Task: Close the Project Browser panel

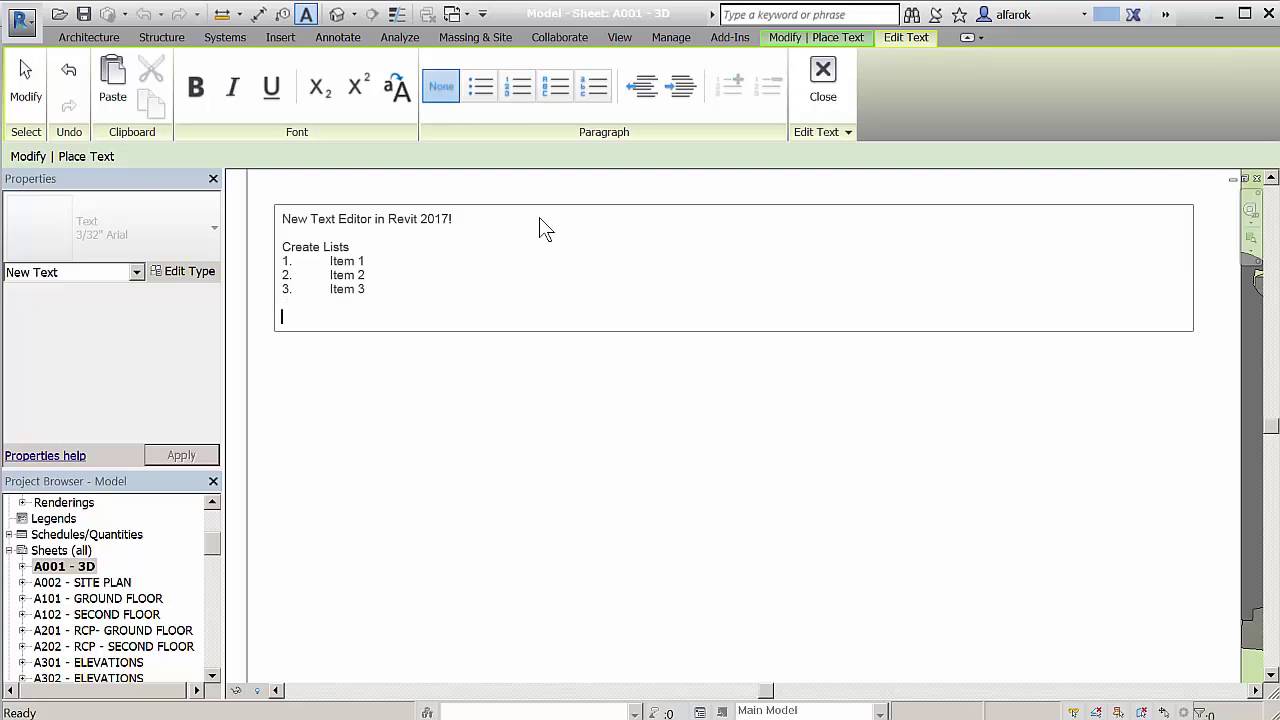Action: pos(213,481)
